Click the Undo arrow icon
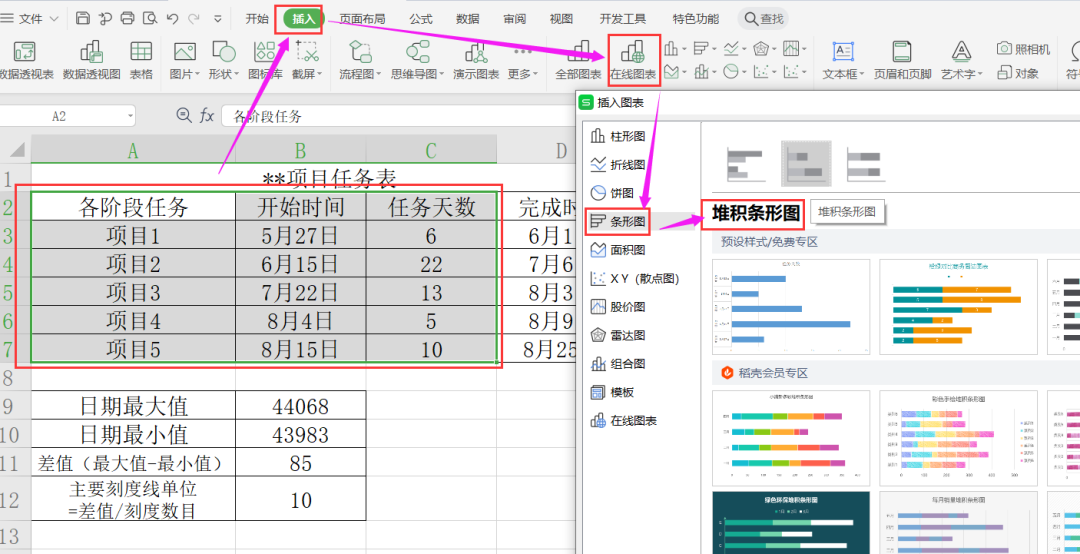 click(172, 19)
